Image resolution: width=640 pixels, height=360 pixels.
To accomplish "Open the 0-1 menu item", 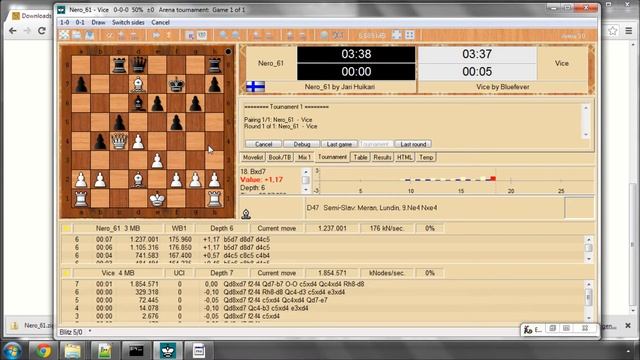I will coord(80,22).
